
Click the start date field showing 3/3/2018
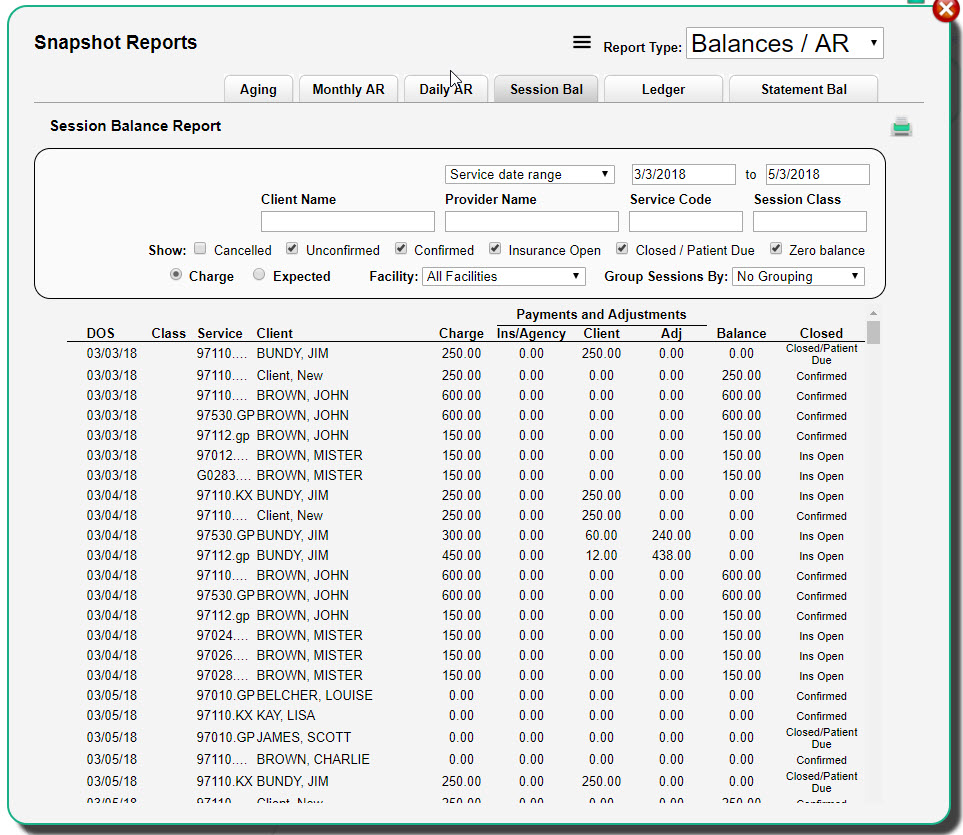pos(684,174)
